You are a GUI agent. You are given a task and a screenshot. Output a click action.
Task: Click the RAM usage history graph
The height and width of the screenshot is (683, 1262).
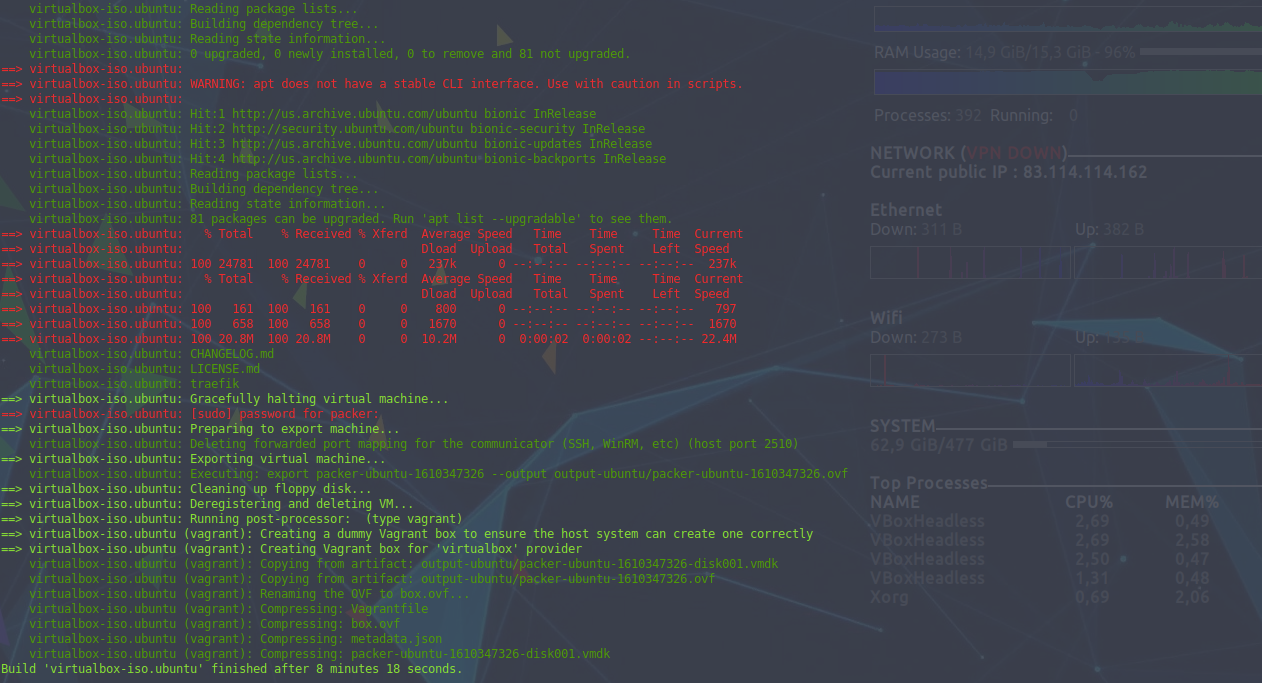click(1067, 82)
